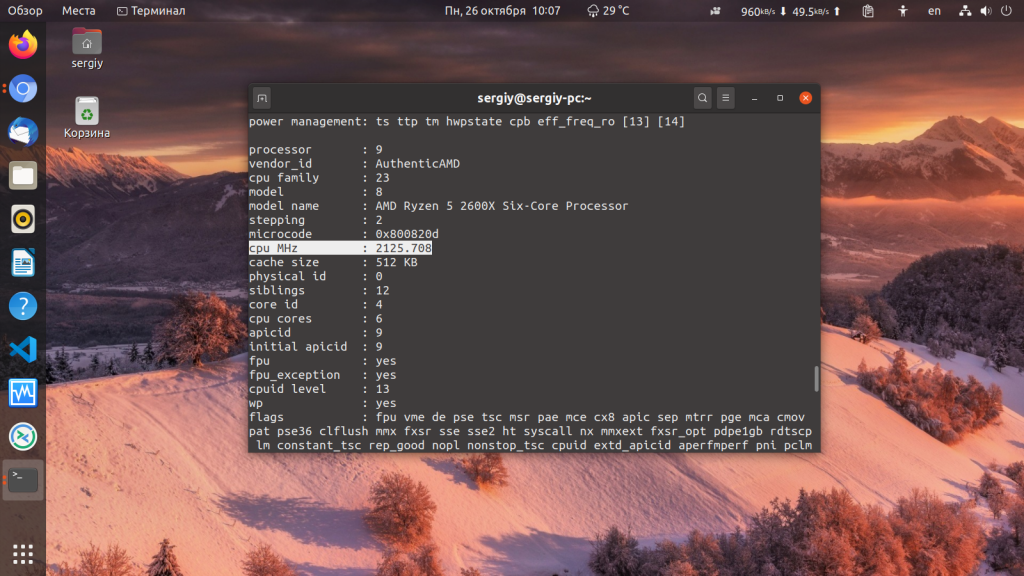Open the Files manager in dock
Image resolution: width=1024 pixels, height=576 pixels.
(23, 176)
